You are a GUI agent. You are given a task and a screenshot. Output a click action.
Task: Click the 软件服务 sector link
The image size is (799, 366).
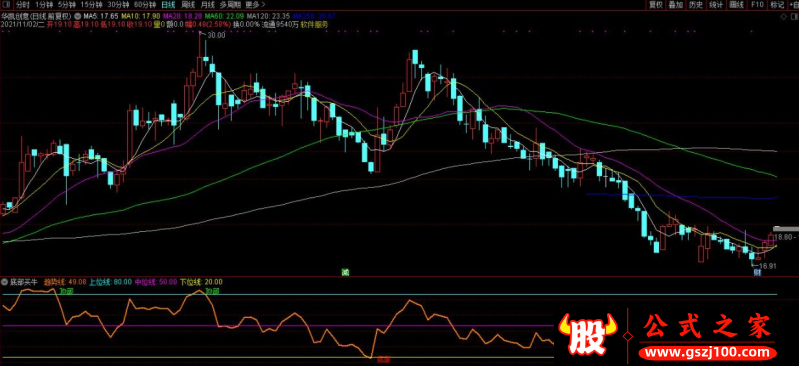314,24
